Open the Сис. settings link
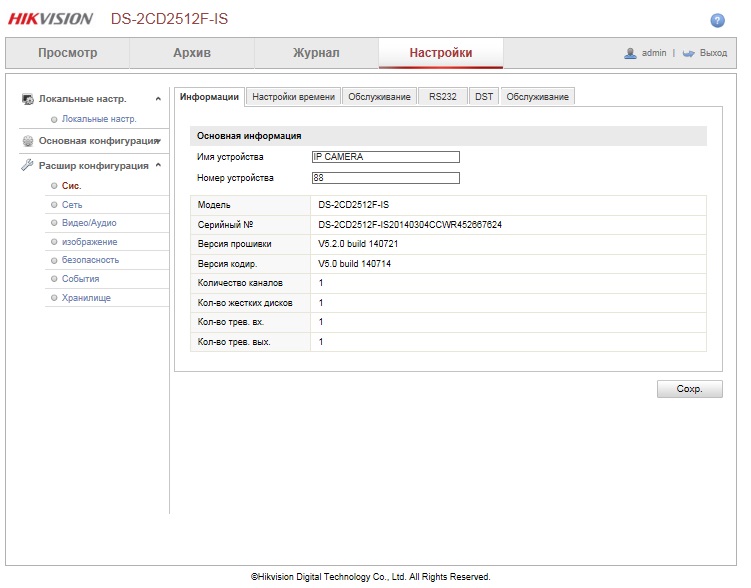This screenshot has width=751, height=588. 71,186
